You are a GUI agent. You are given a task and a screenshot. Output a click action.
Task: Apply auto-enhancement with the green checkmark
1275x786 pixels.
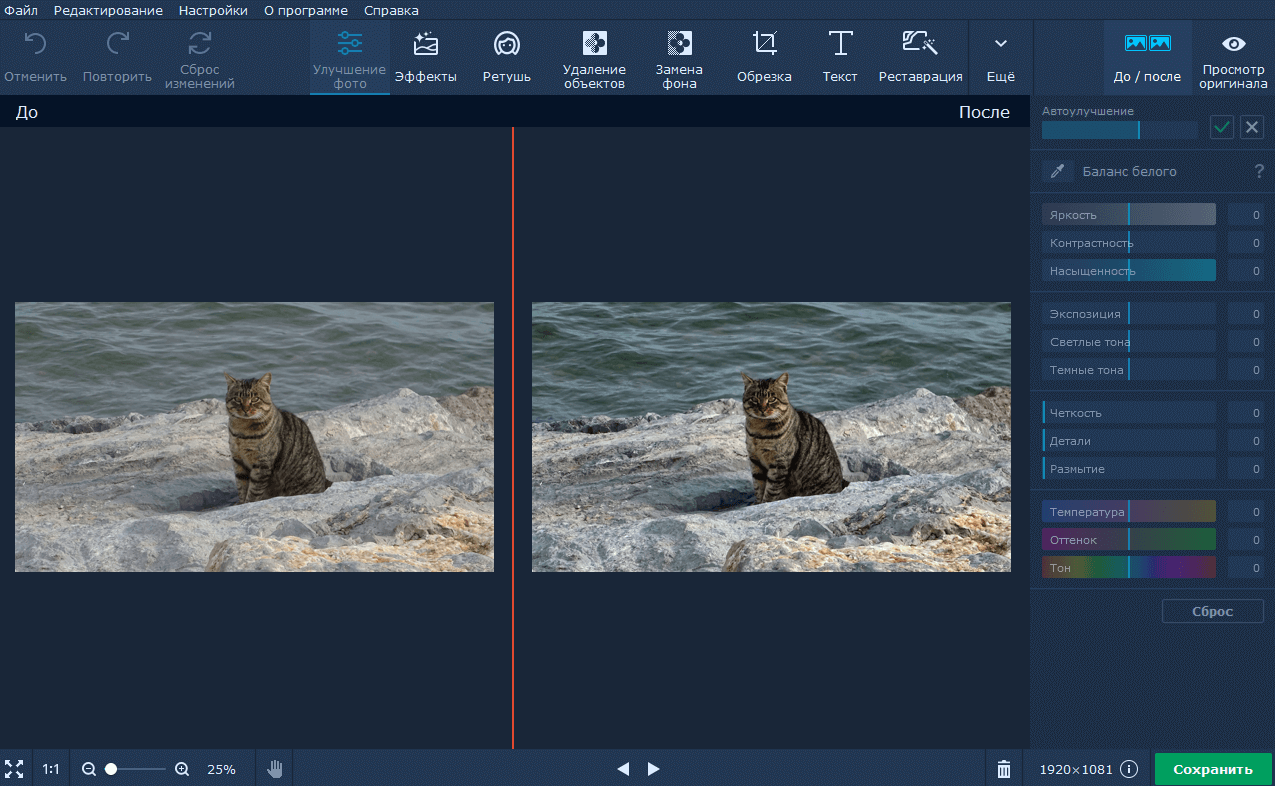click(x=1221, y=127)
